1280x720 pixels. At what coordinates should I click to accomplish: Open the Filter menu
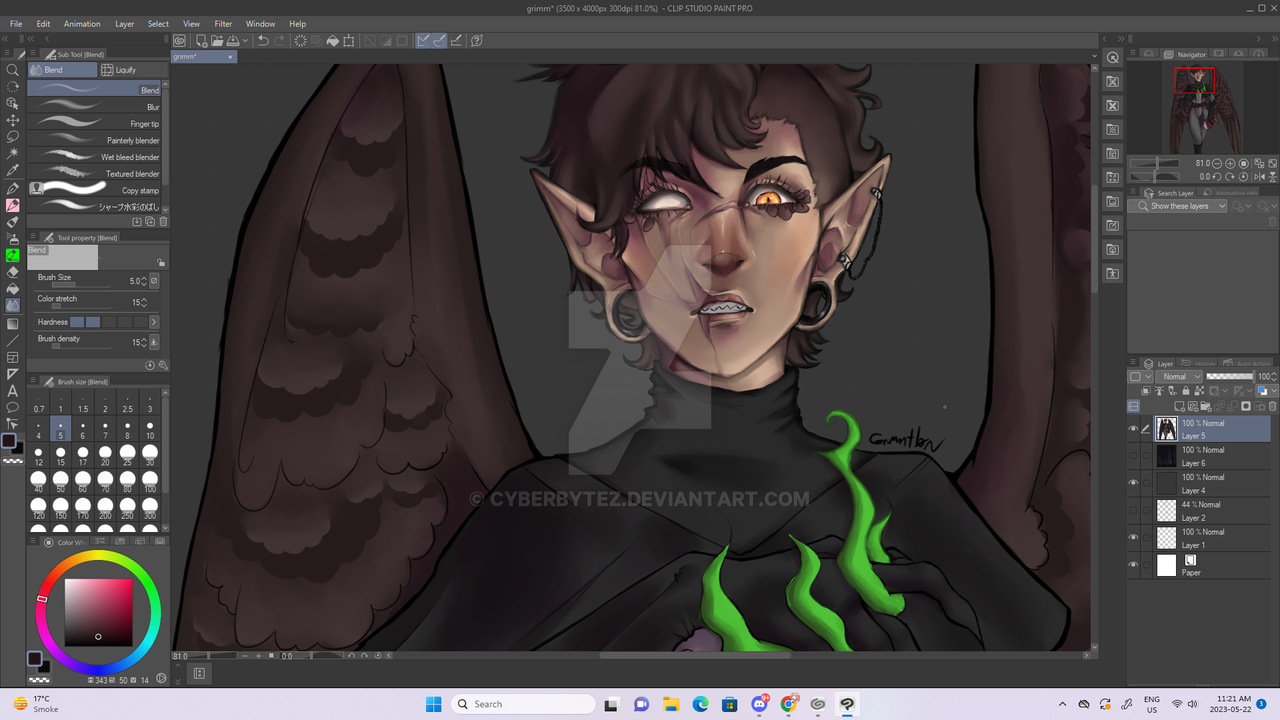(x=223, y=24)
